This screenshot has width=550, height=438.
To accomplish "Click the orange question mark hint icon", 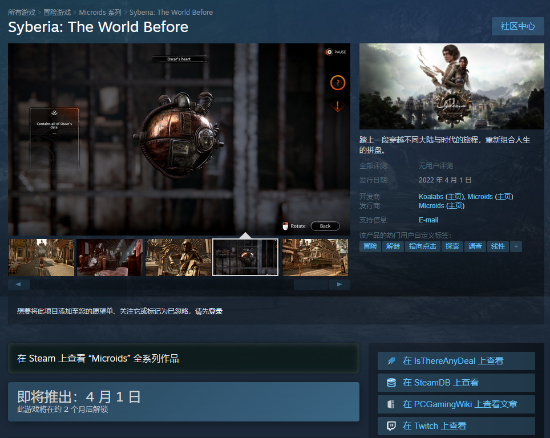I will [338, 83].
